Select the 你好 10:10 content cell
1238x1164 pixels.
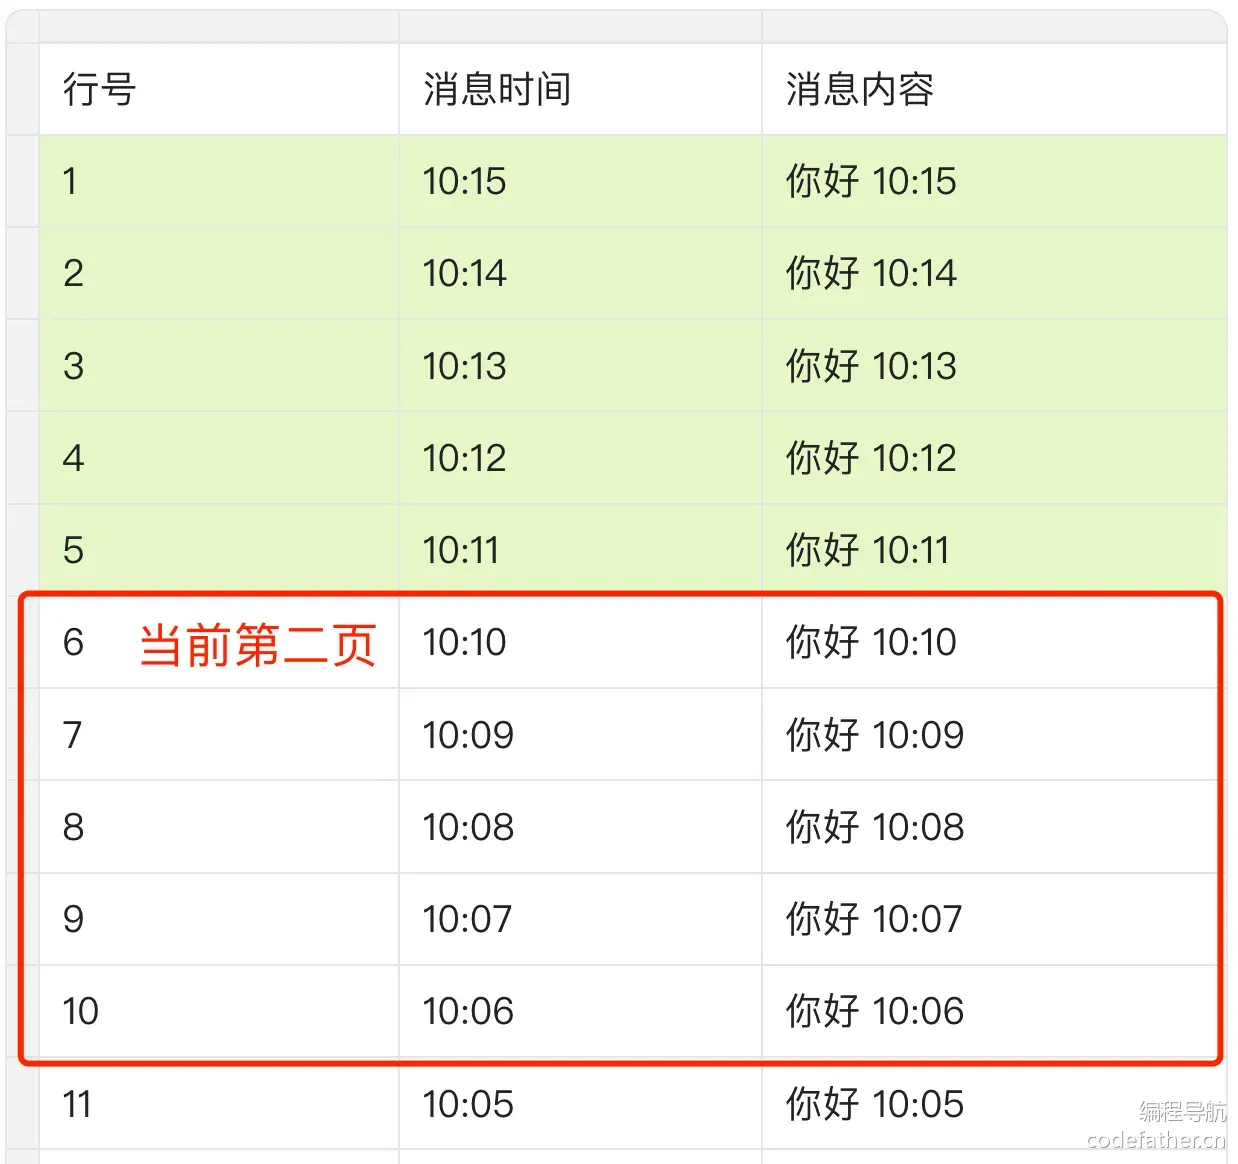(x=994, y=642)
